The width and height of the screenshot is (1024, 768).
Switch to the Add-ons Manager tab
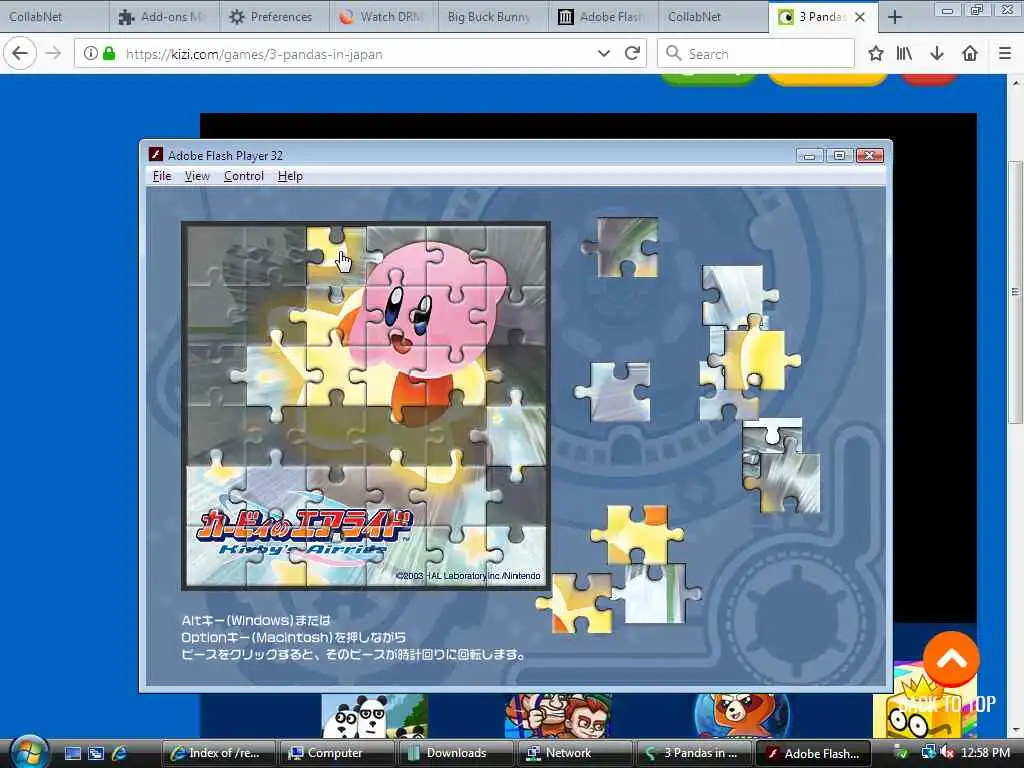pos(165,16)
